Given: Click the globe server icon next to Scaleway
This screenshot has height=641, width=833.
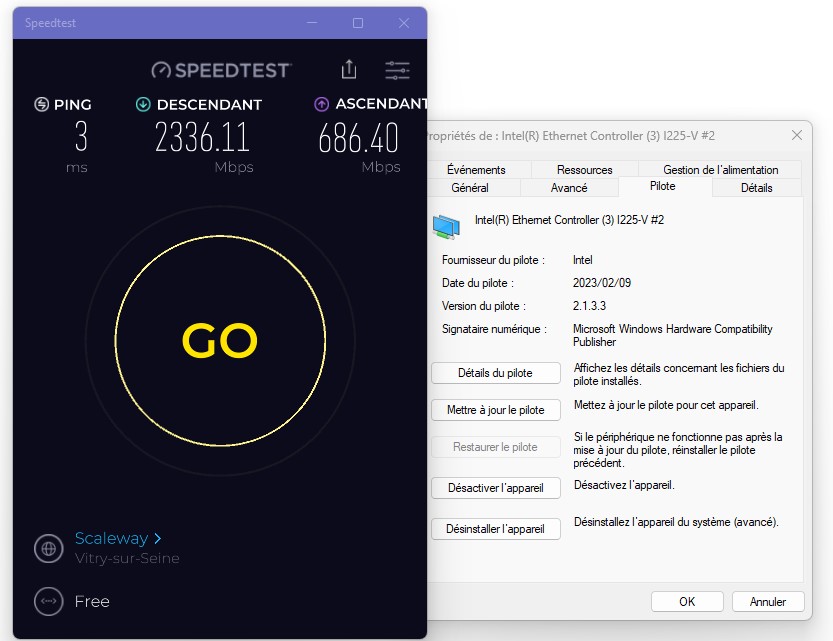Looking at the screenshot, I should 48,548.
